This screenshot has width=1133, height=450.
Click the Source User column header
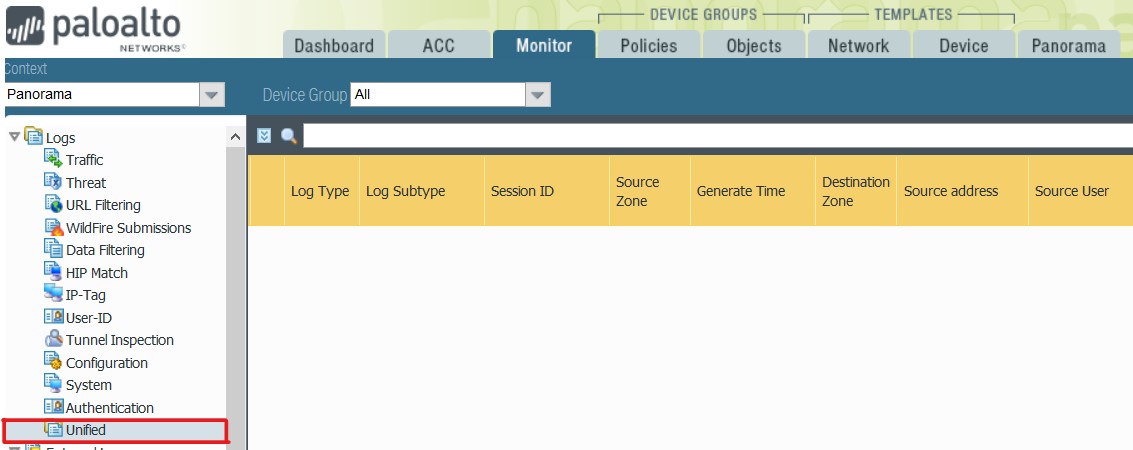click(1081, 191)
